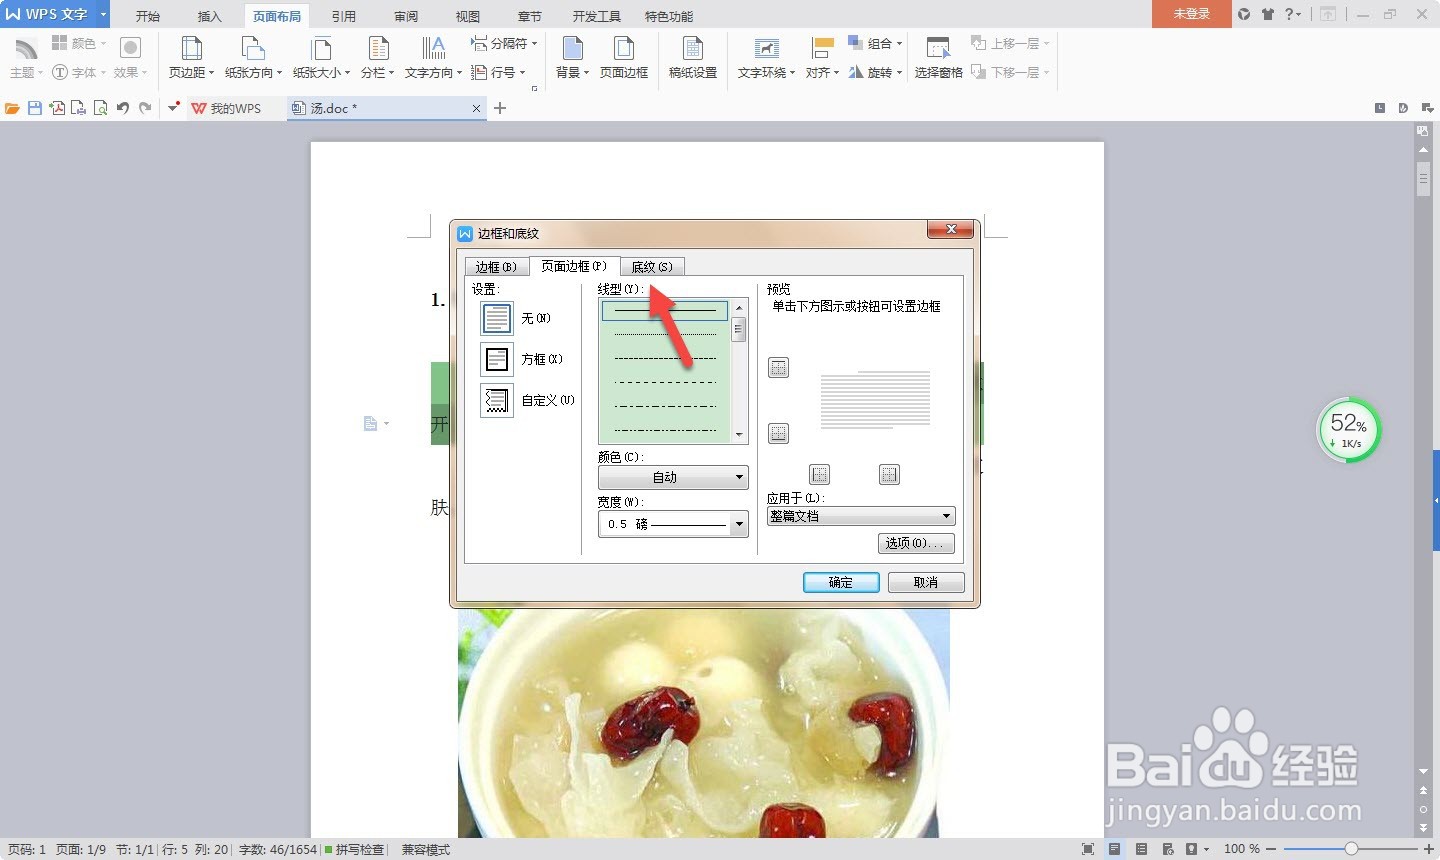Open paper orientation (纸张方向) icon
Image resolution: width=1440 pixels, height=860 pixels.
pyautogui.click(x=253, y=48)
